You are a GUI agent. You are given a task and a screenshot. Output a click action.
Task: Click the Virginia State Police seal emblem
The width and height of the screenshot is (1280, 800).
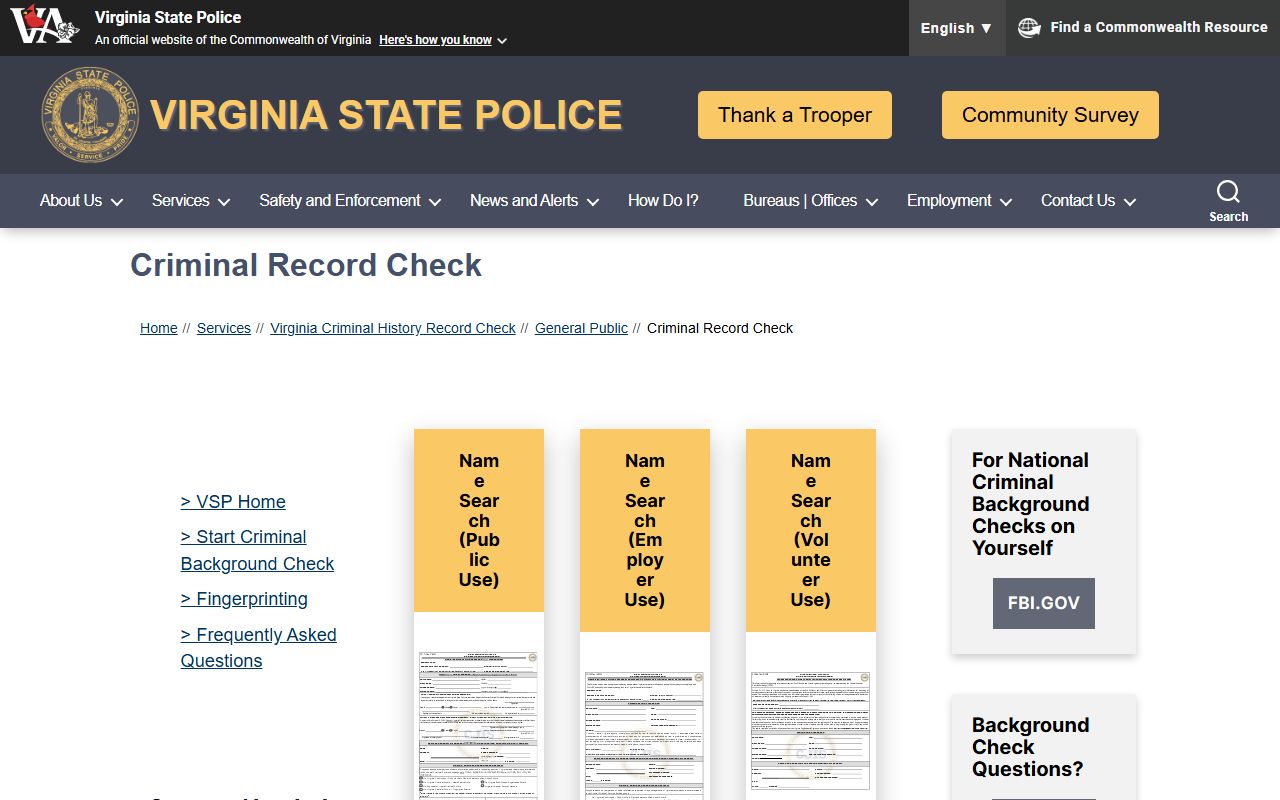pyautogui.click(x=90, y=115)
